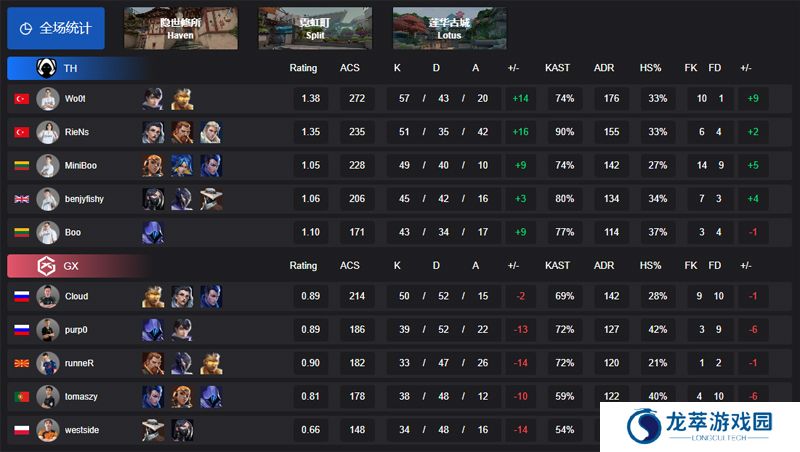This screenshot has height=452, width=800.
Task: Select the Split map thumbnail
Action: 315,28
